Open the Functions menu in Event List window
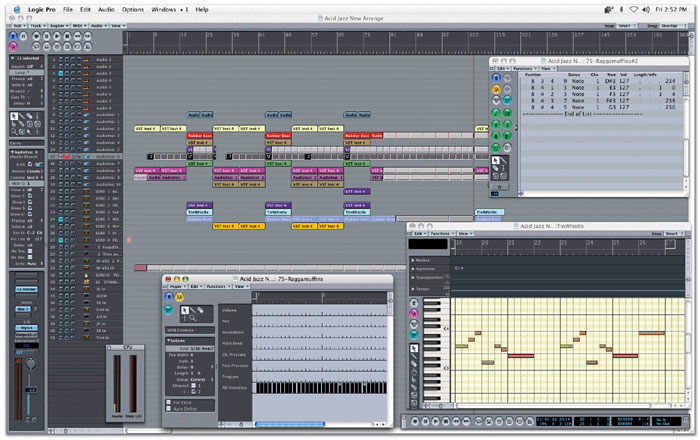 523,69
